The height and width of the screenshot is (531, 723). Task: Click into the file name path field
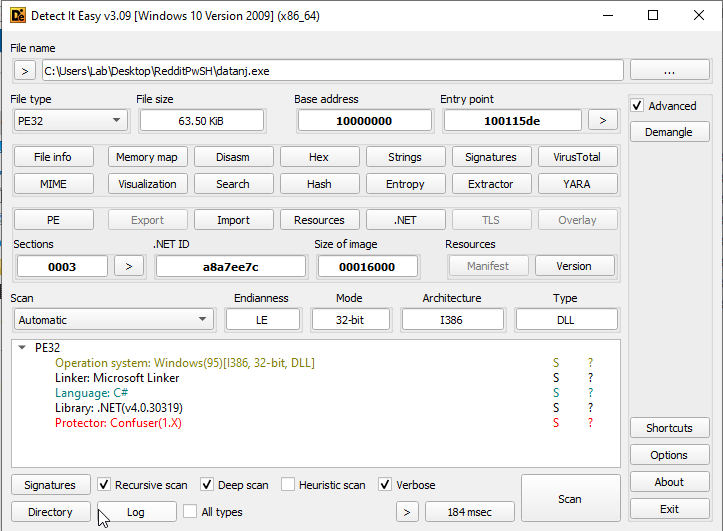332,71
